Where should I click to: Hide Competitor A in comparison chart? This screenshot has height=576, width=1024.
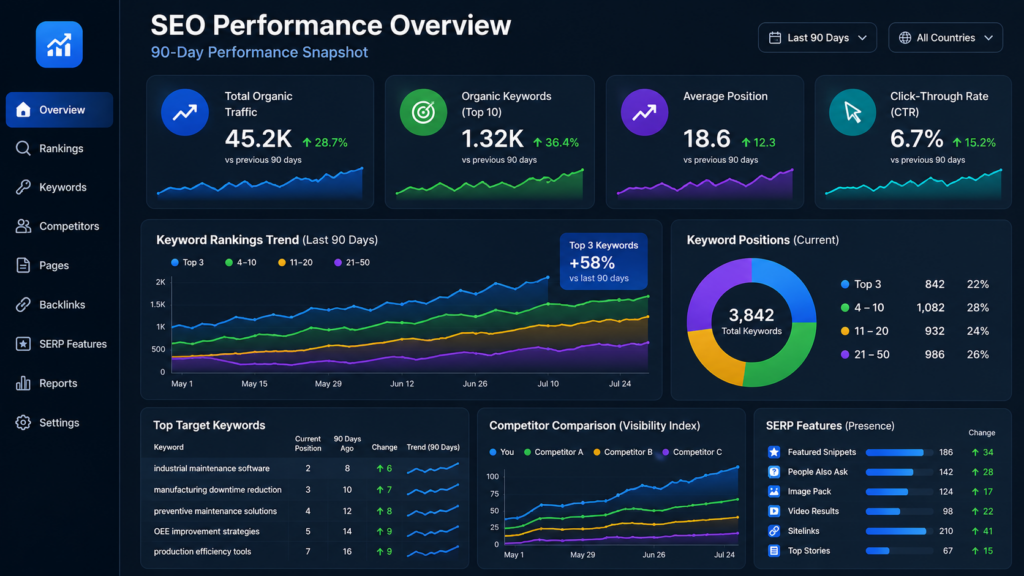tap(553, 452)
